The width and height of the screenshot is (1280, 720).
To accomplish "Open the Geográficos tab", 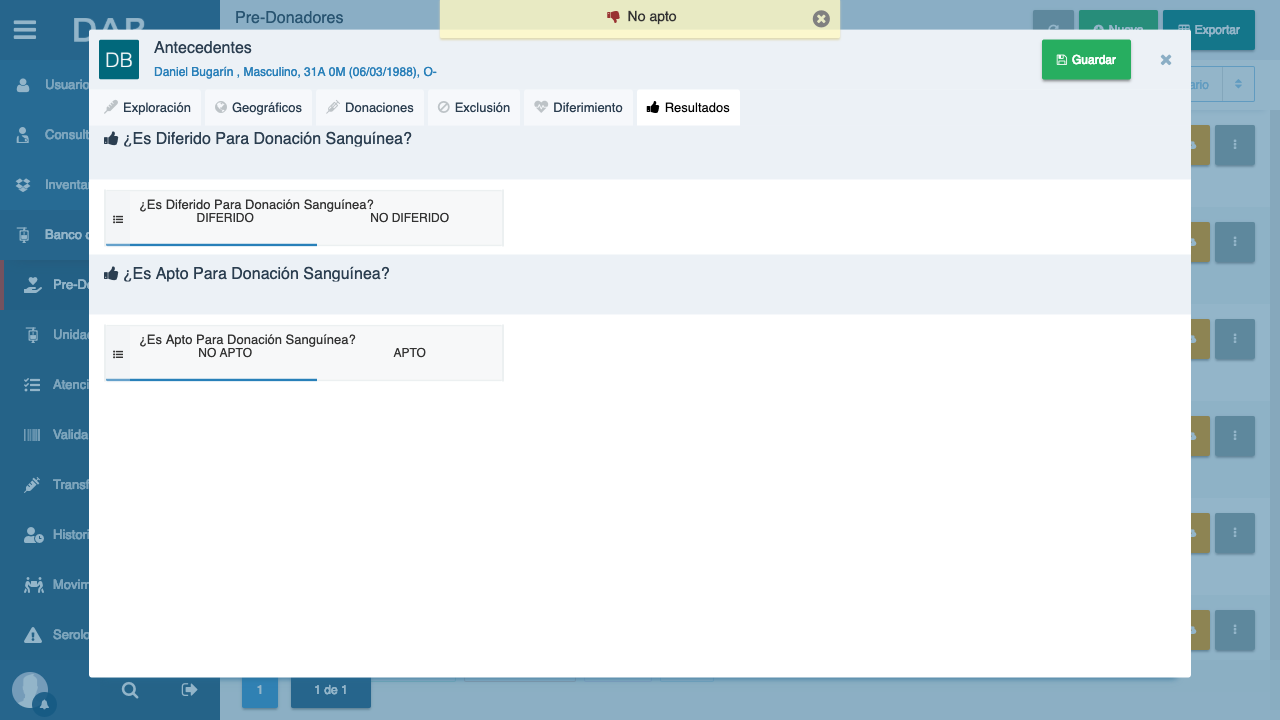I will 258,108.
